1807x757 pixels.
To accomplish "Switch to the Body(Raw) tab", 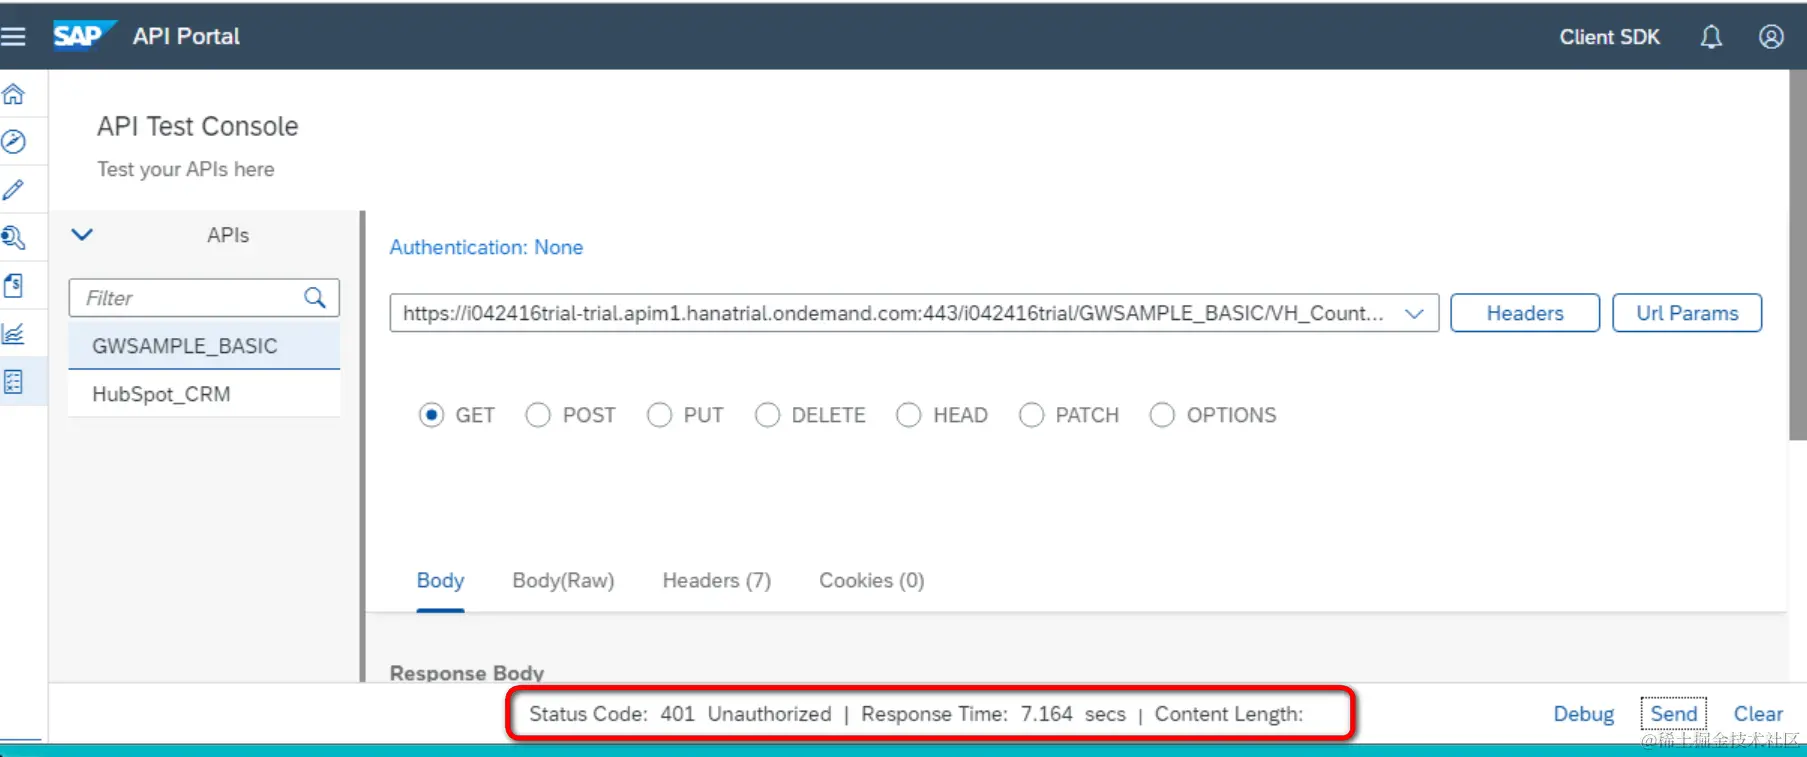I will [563, 581].
